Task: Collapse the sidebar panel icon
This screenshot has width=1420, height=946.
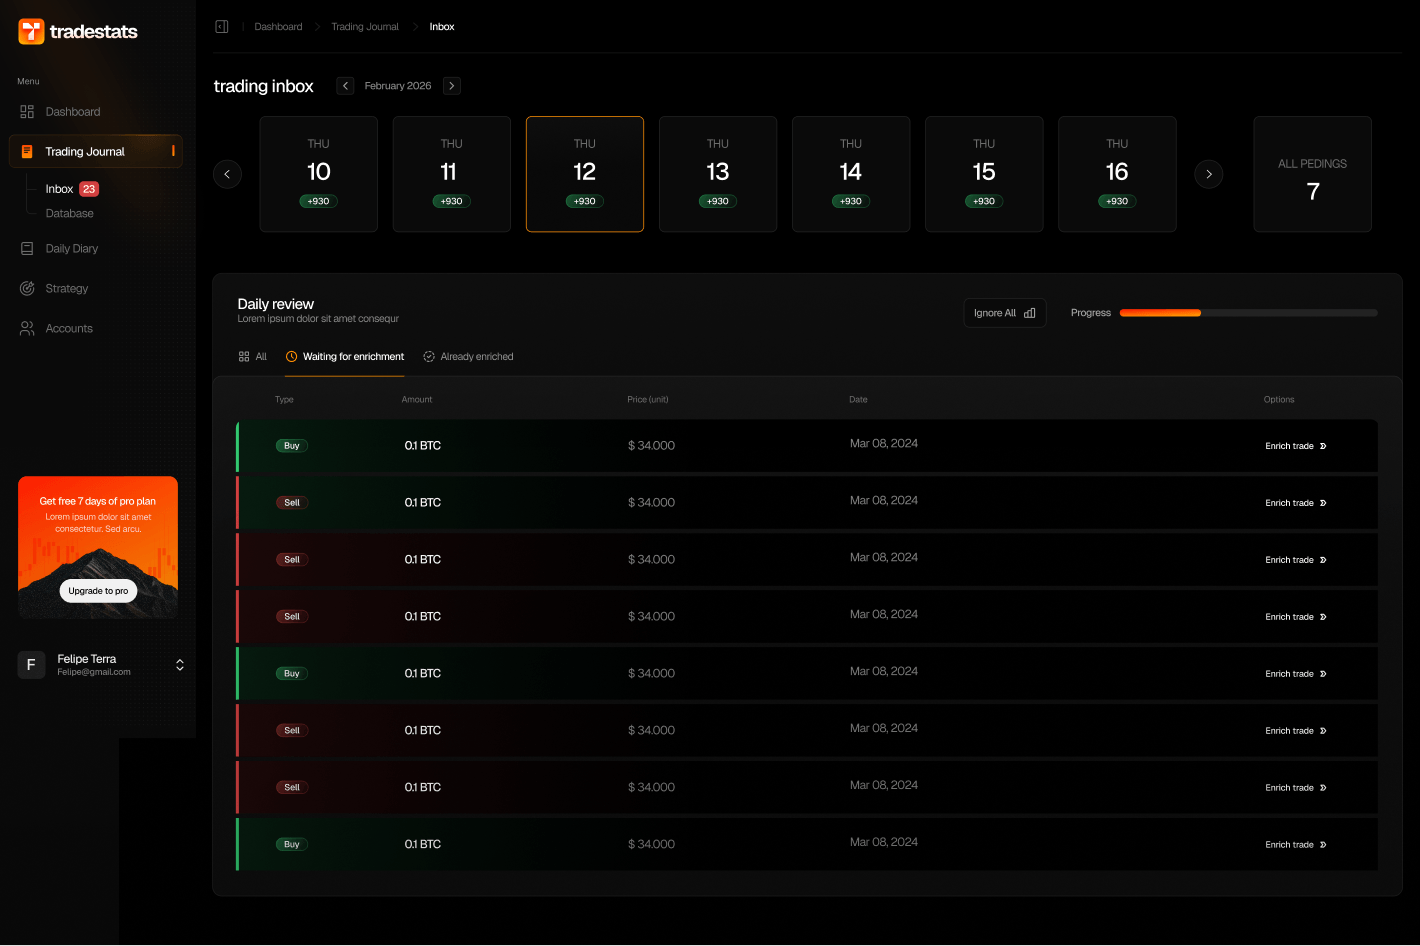Action: [222, 27]
